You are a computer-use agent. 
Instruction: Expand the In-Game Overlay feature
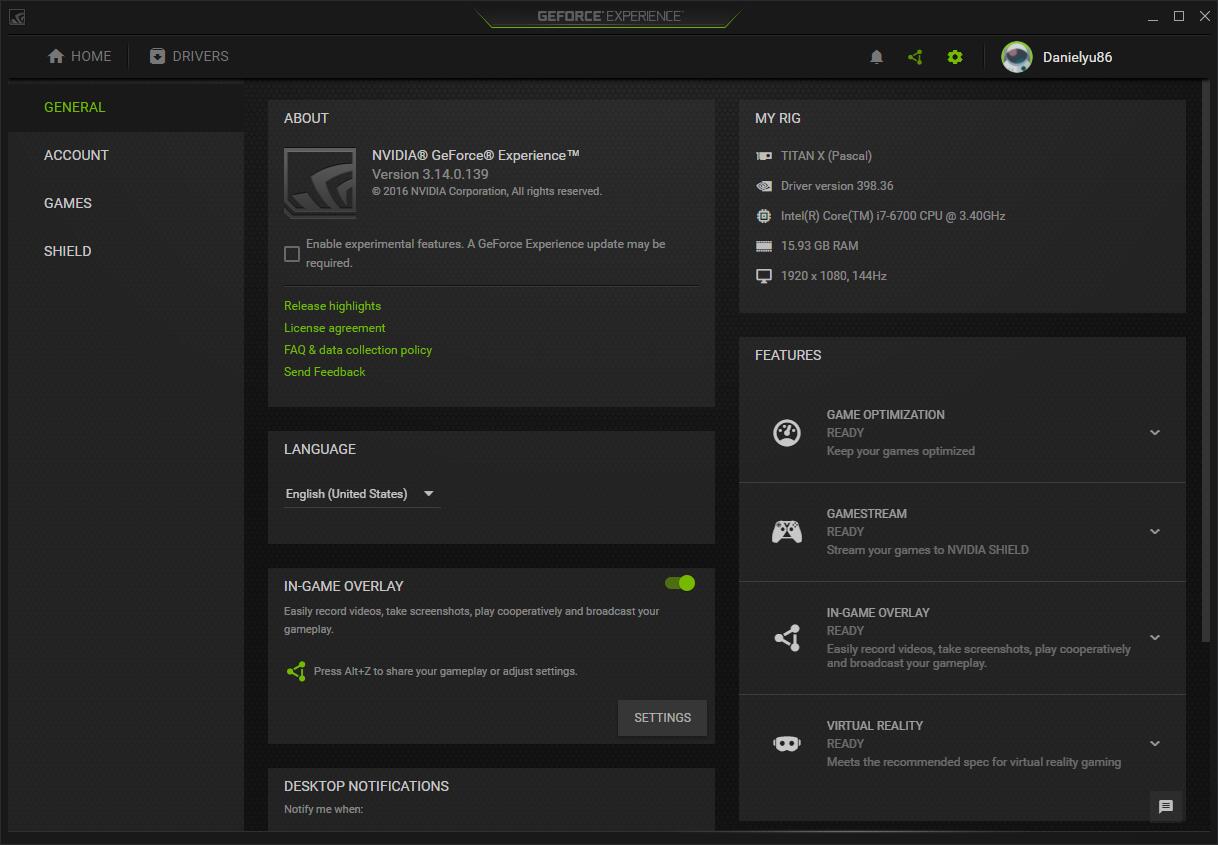pos(1155,638)
